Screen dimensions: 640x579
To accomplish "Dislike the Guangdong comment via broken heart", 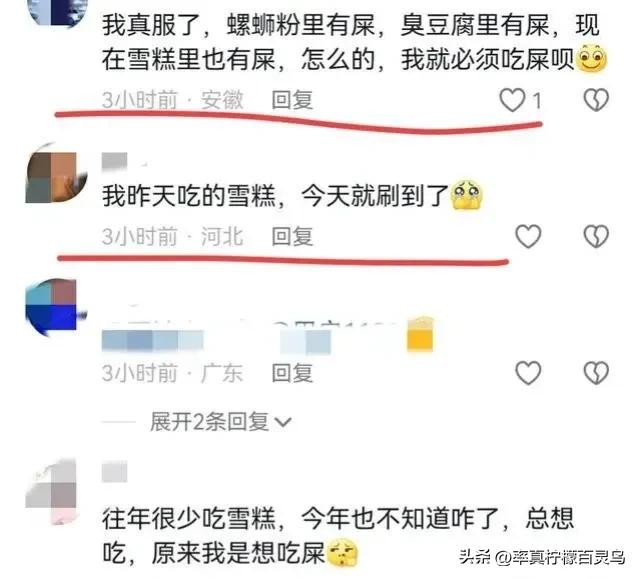I will pos(596,373).
